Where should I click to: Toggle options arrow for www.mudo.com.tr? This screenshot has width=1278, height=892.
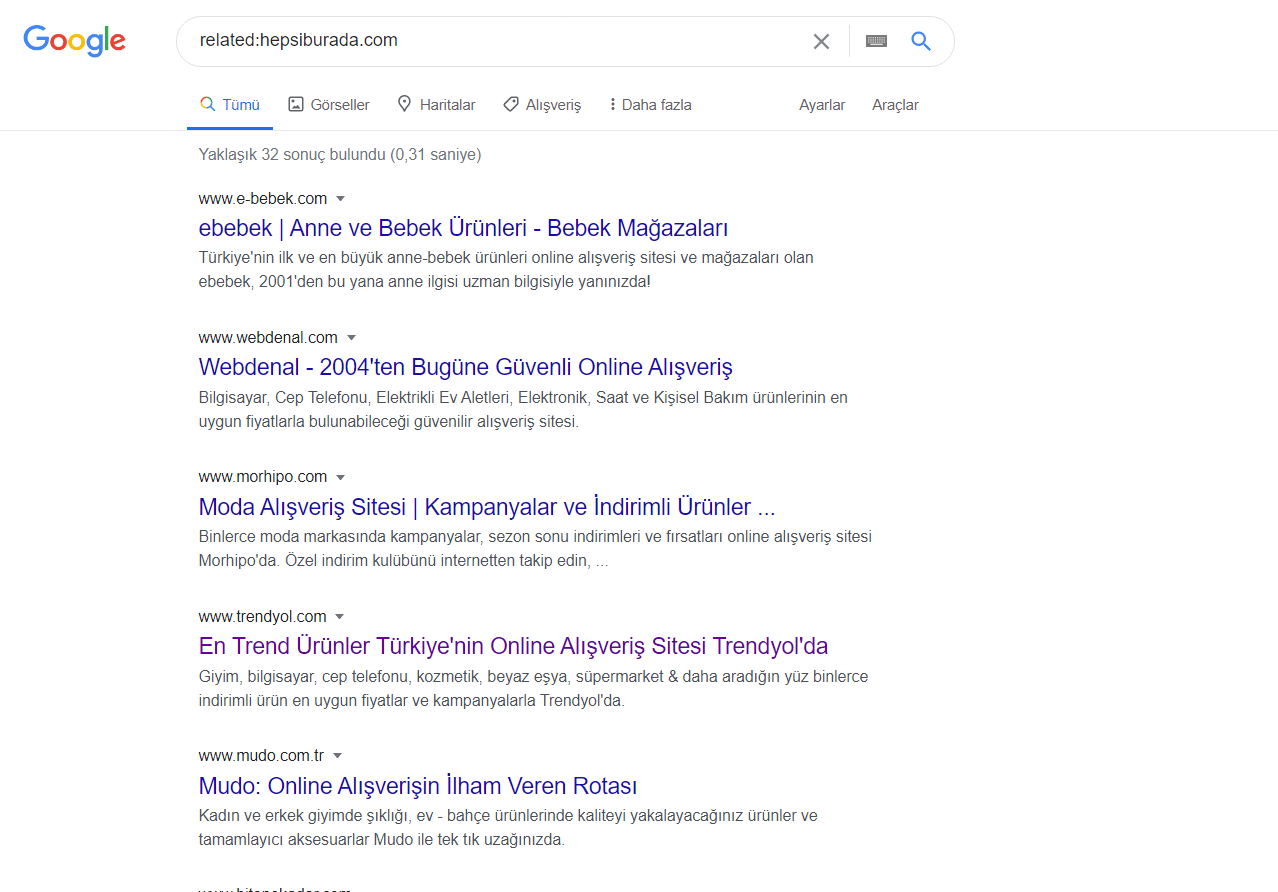click(x=337, y=755)
